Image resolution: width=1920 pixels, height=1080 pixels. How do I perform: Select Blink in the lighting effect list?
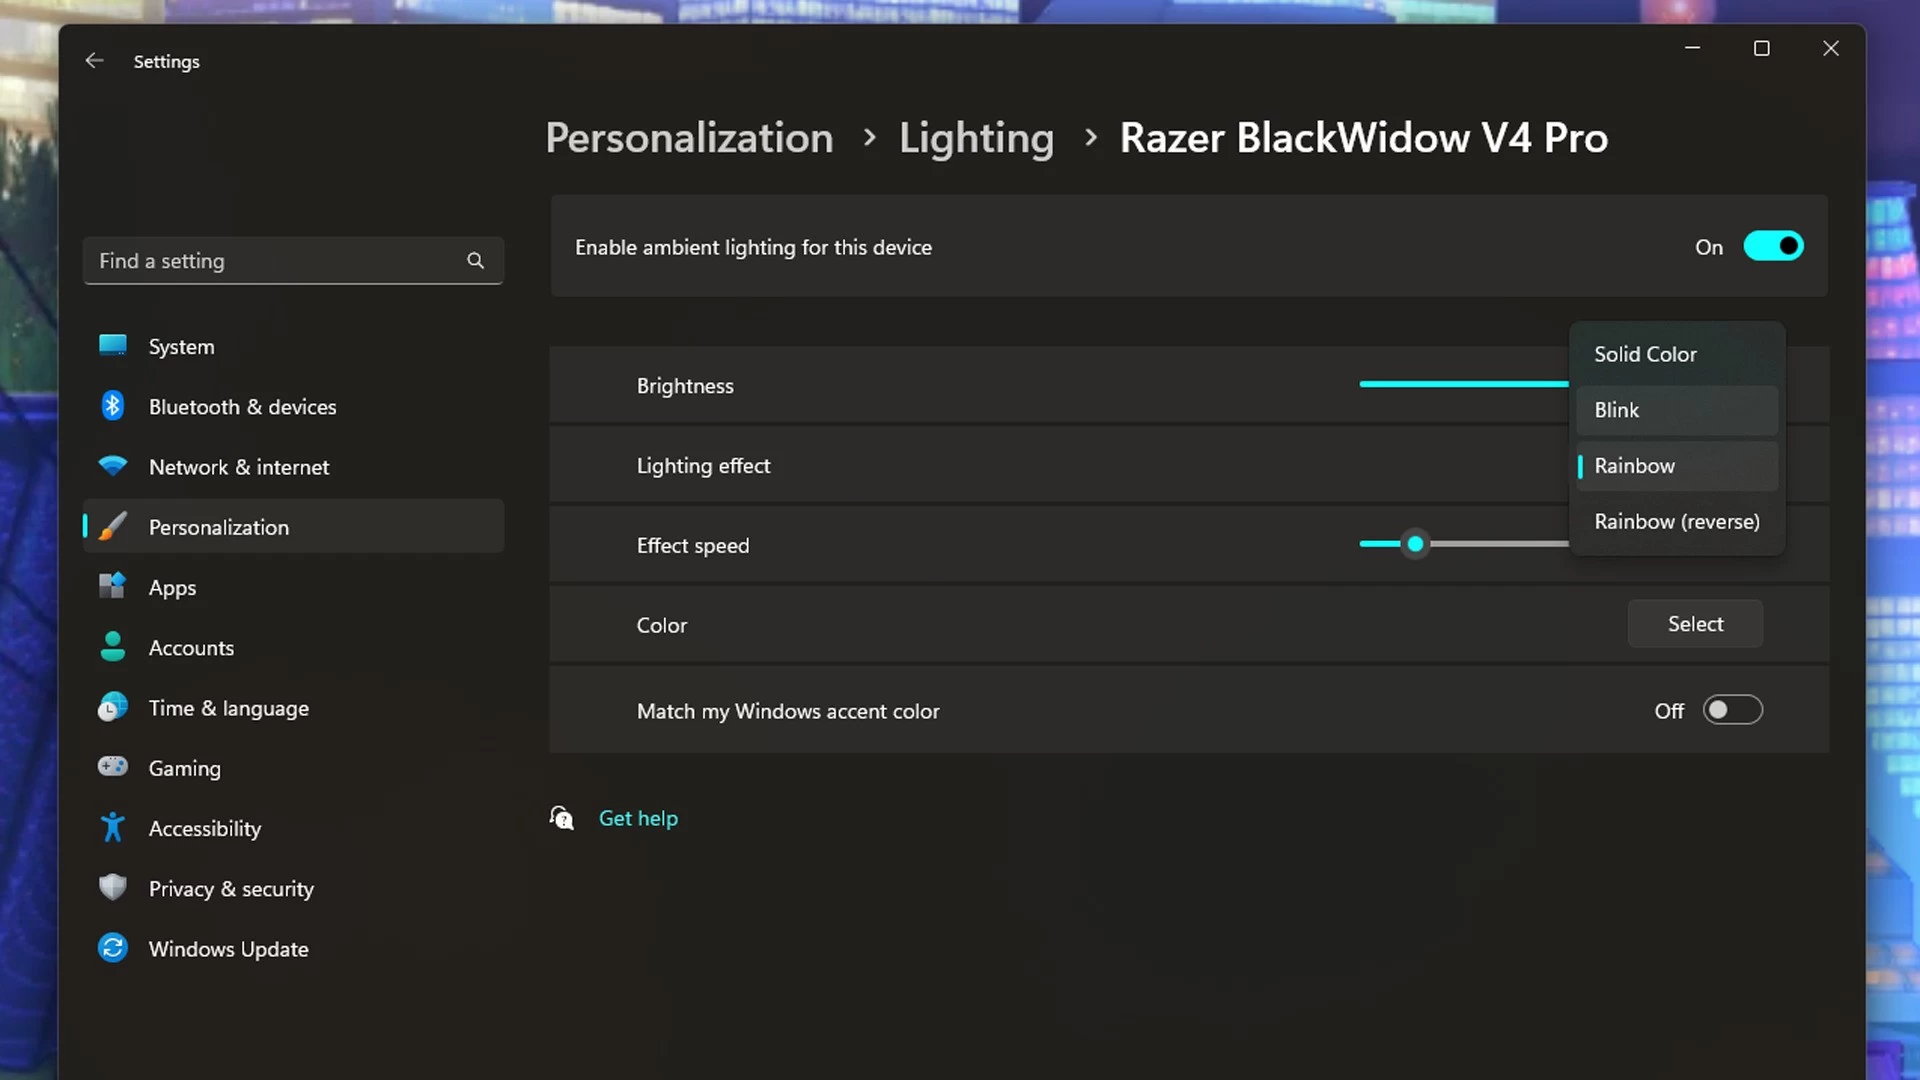tap(1617, 410)
